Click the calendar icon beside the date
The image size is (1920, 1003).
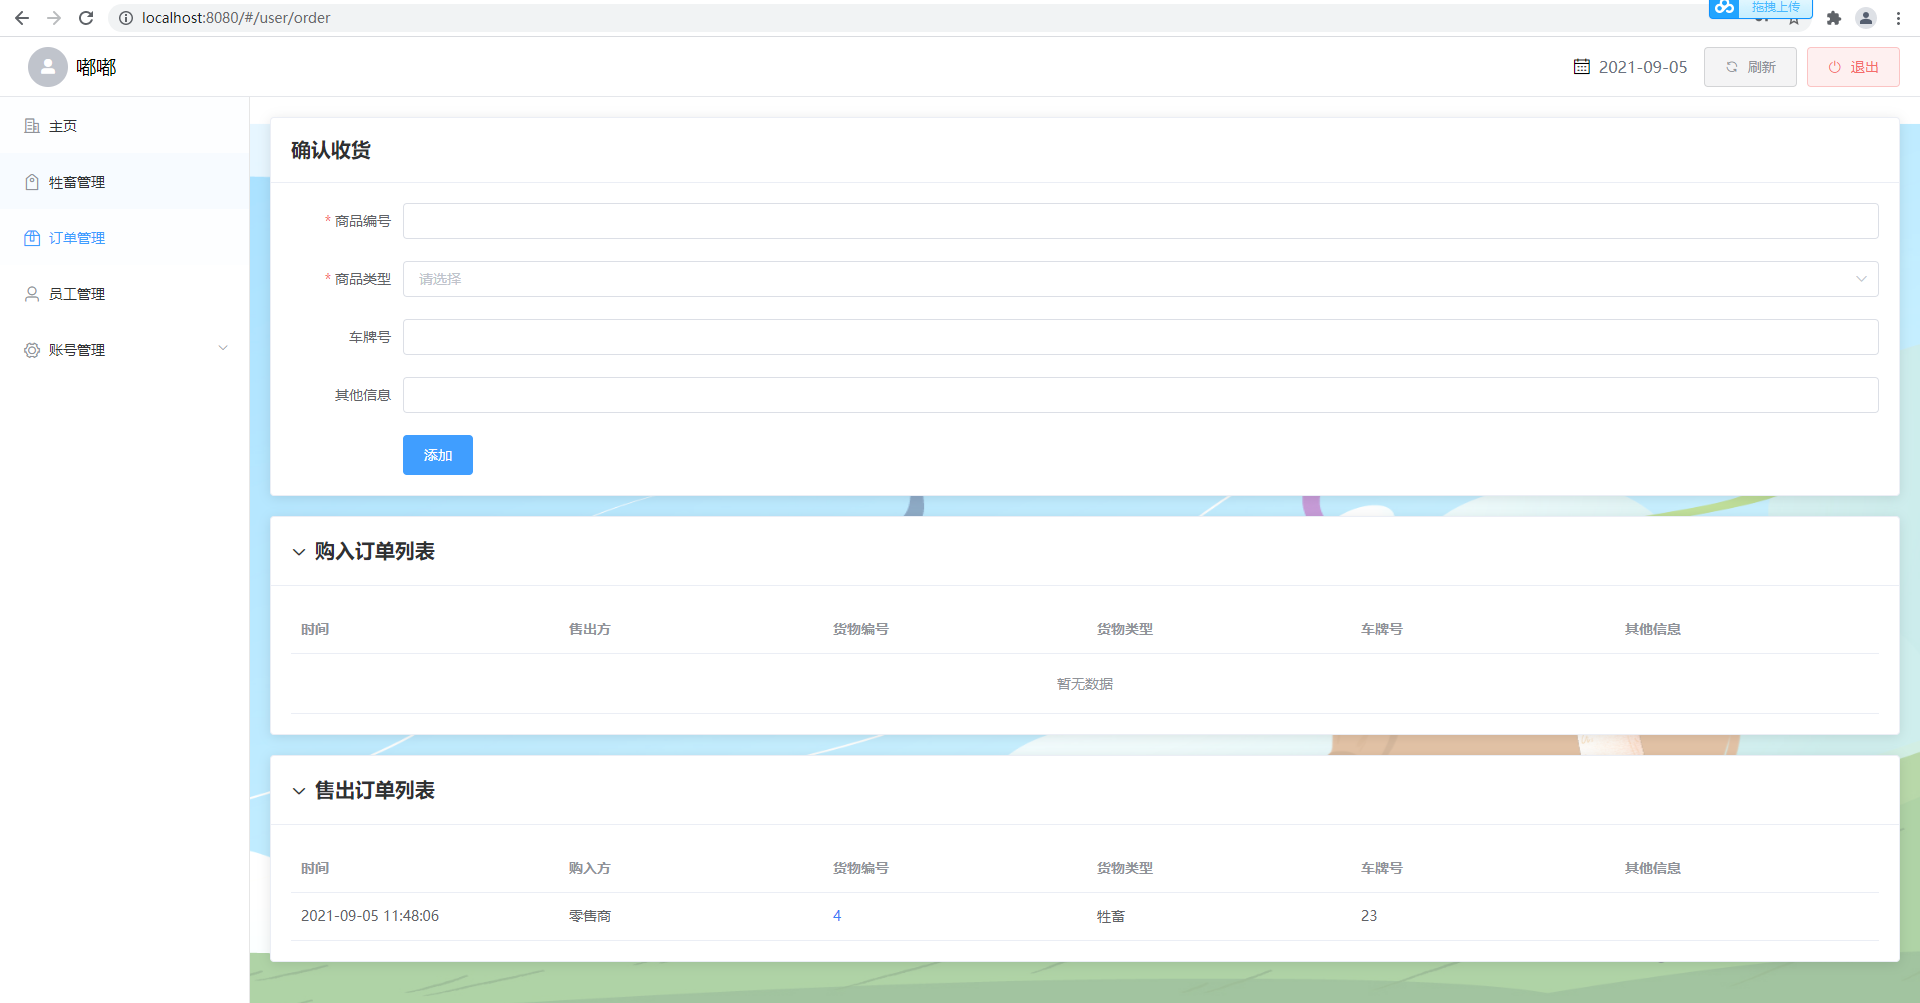[x=1582, y=67]
